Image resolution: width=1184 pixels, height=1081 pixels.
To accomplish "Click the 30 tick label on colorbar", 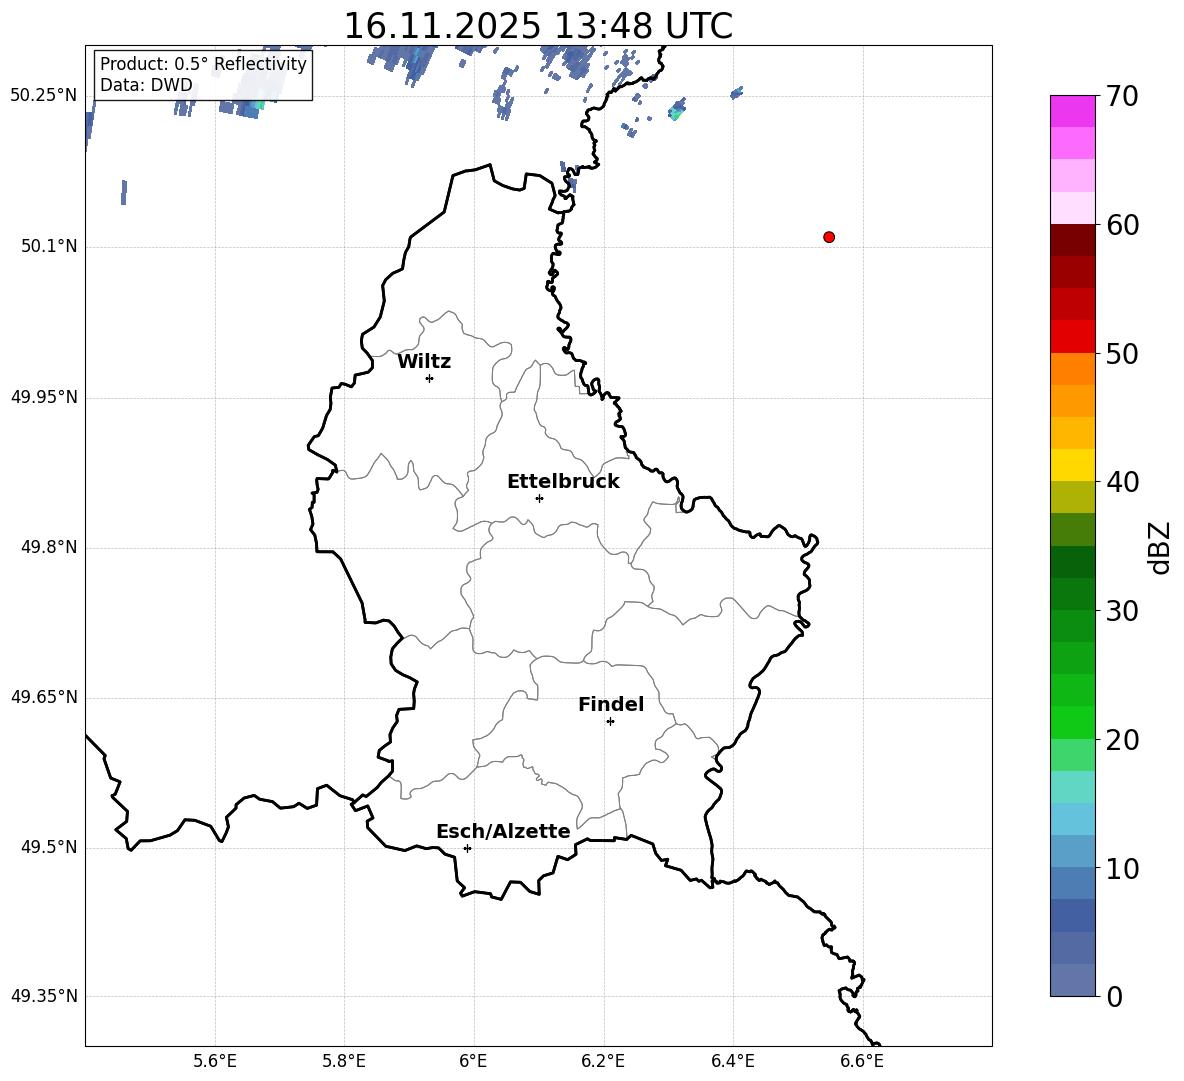I will pyautogui.click(x=1122, y=611).
